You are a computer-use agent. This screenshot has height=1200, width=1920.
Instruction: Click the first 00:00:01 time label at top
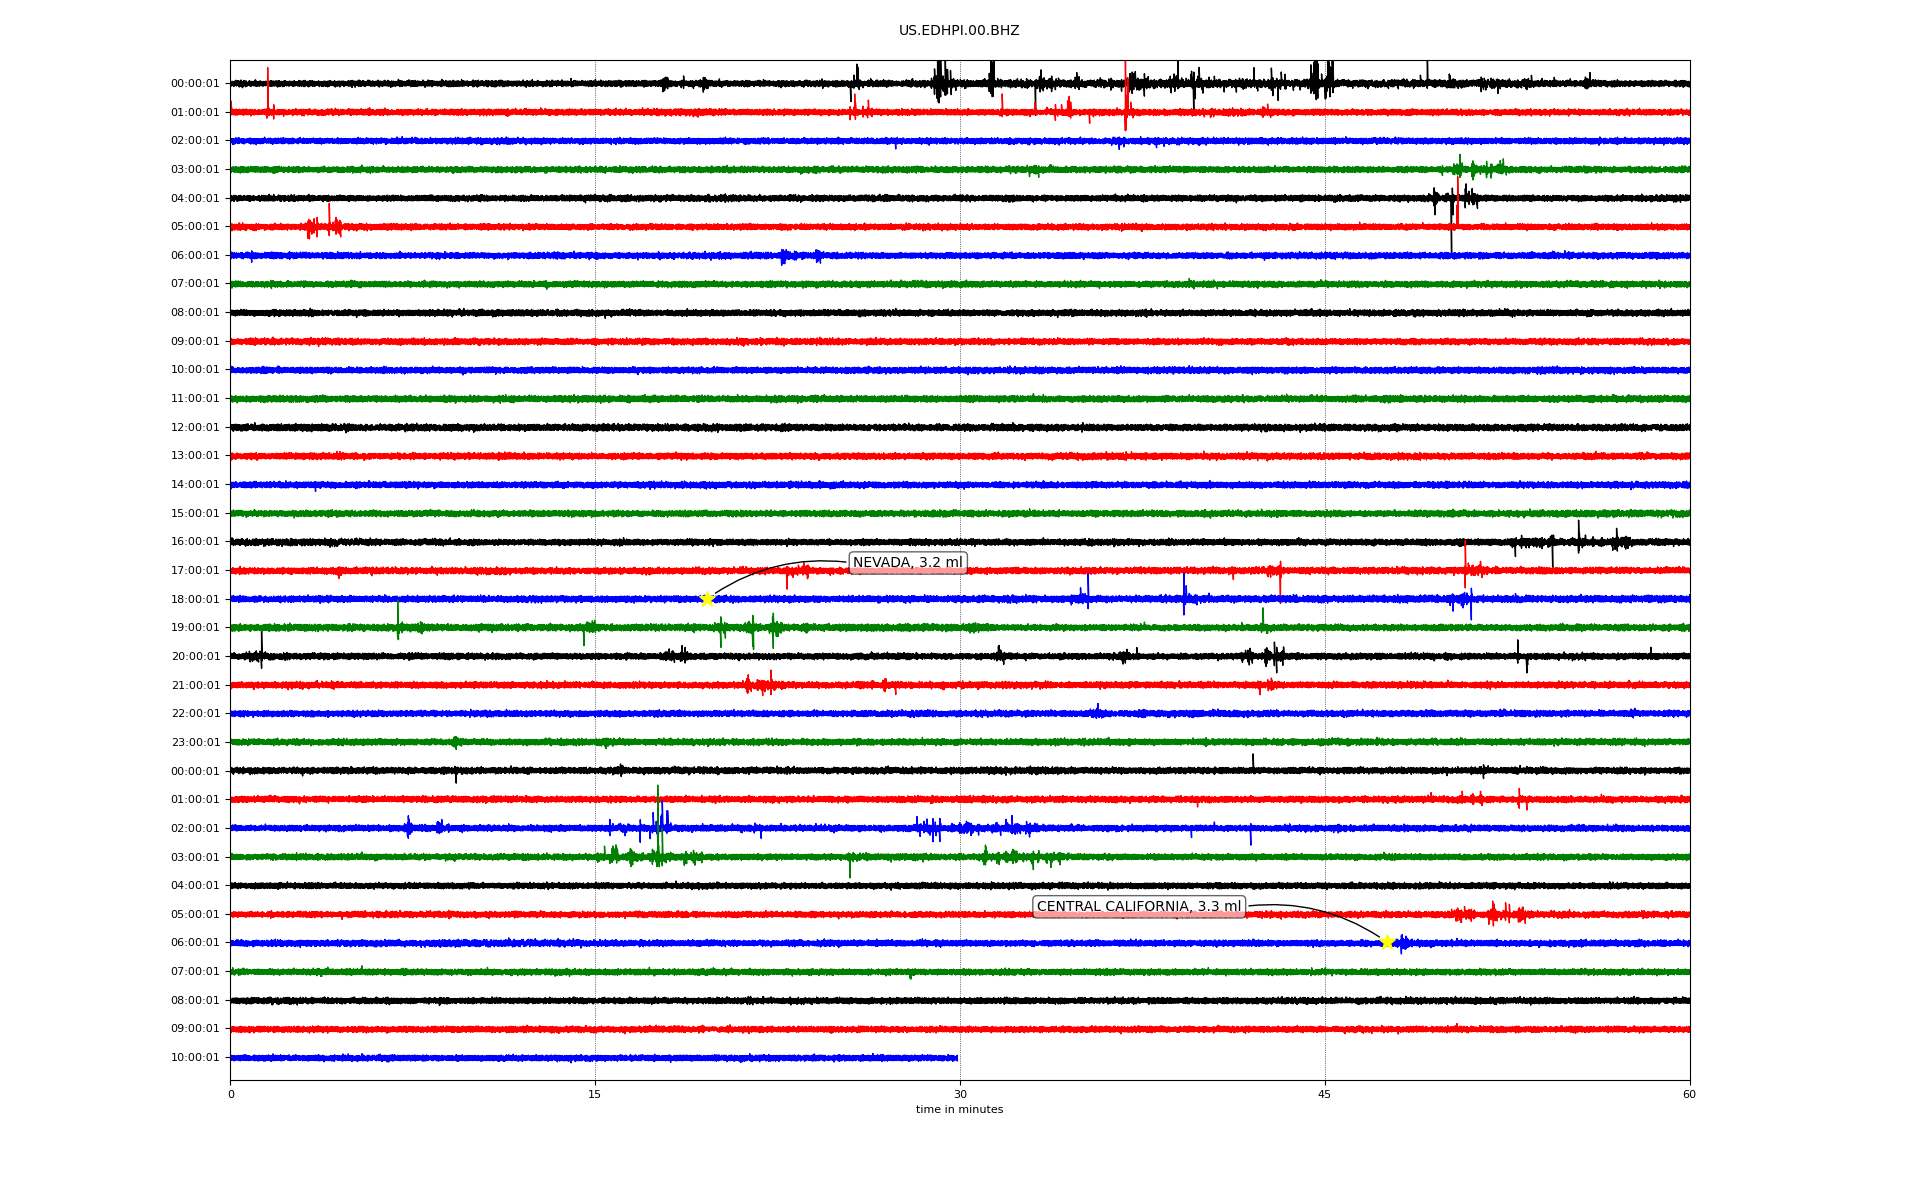pos(195,84)
